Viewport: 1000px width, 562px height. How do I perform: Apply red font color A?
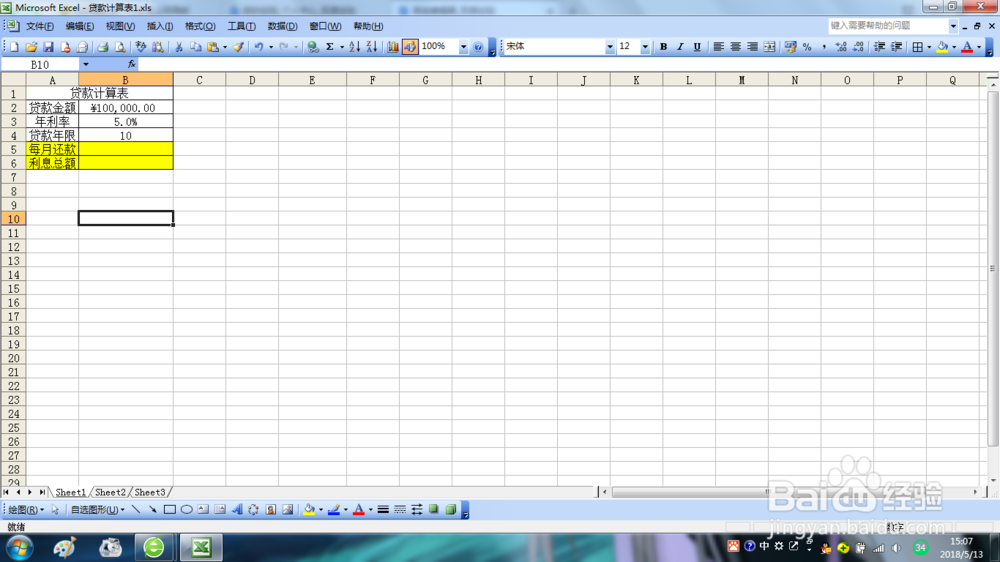[967, 47]
